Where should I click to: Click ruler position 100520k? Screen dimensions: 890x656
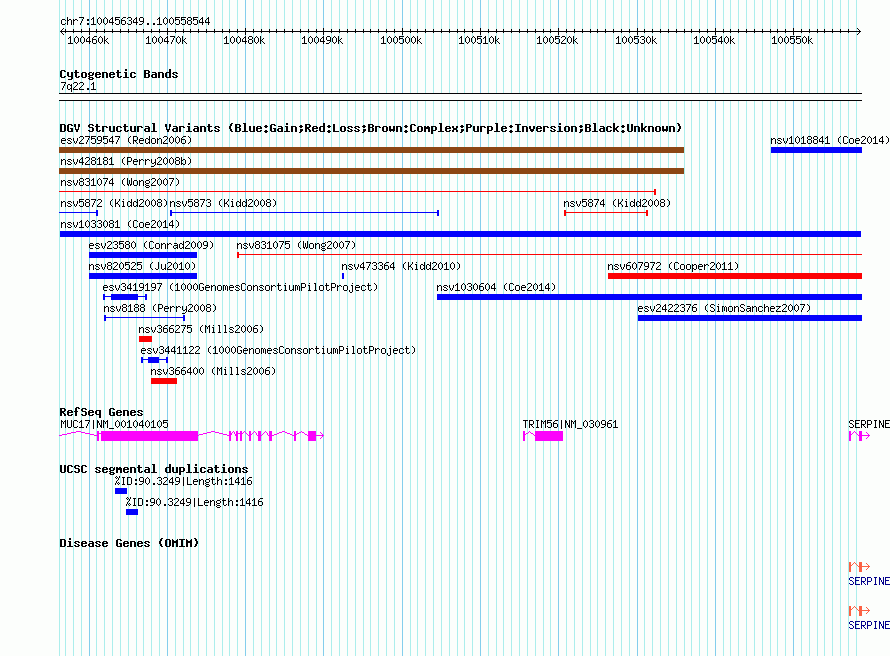557,40
